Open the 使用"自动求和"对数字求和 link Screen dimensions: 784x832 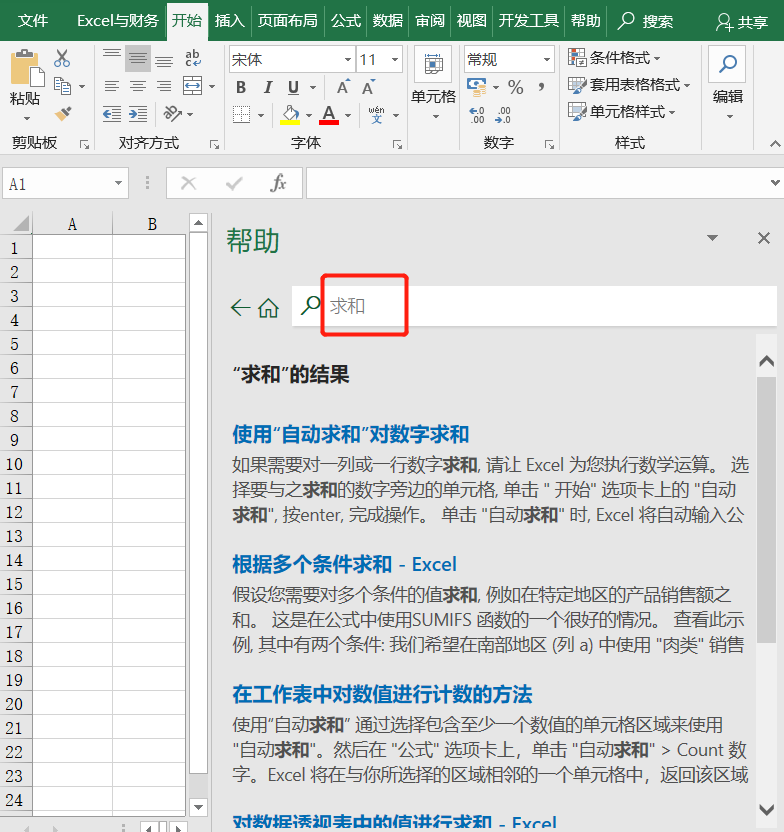click(350, 434)
